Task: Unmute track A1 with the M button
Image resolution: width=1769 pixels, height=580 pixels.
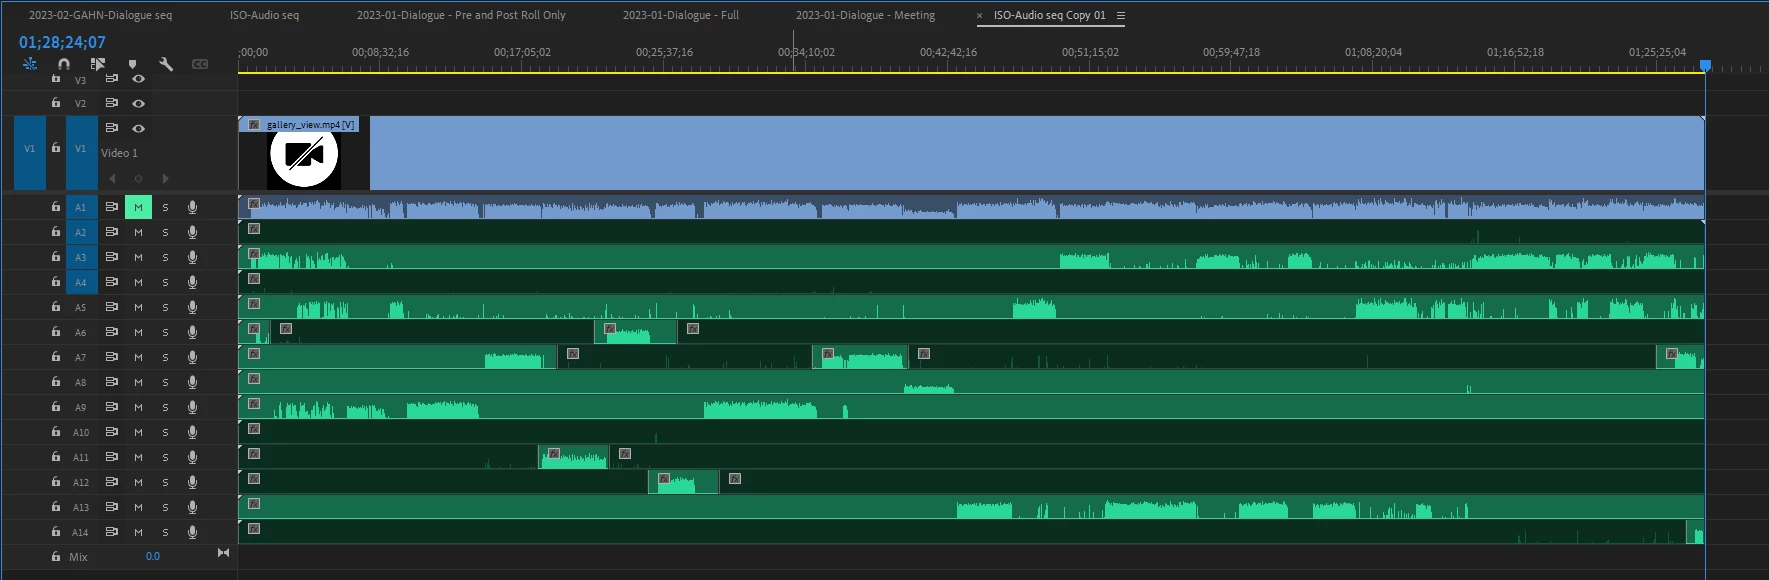Action: [x=138, y=207]
